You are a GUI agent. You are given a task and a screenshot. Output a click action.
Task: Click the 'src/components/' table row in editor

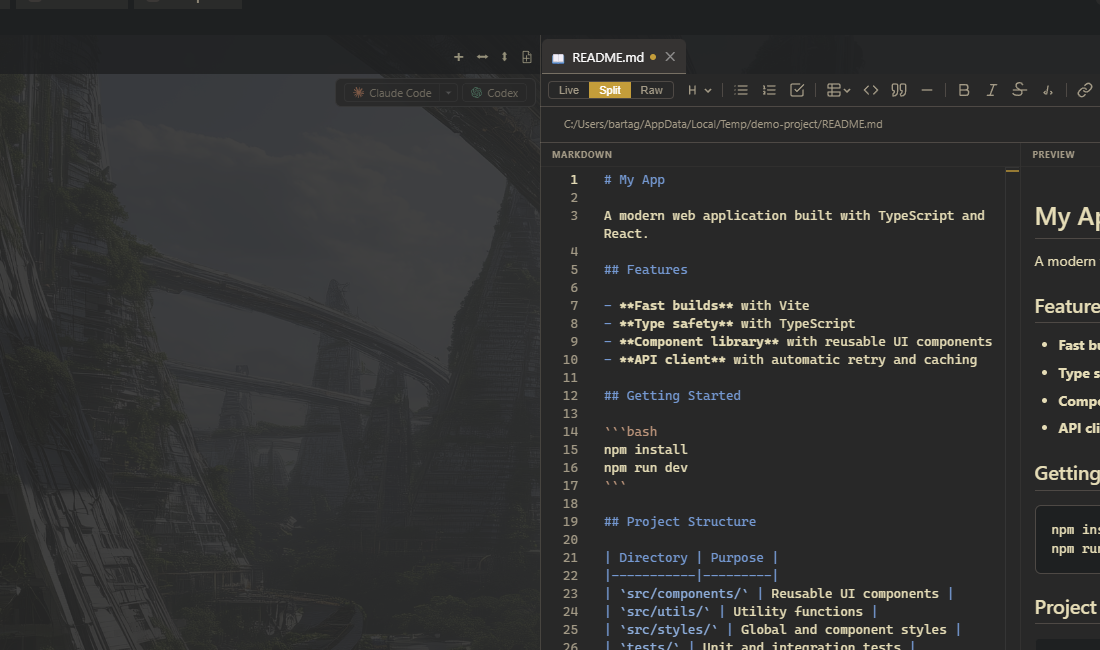point(779,593)
